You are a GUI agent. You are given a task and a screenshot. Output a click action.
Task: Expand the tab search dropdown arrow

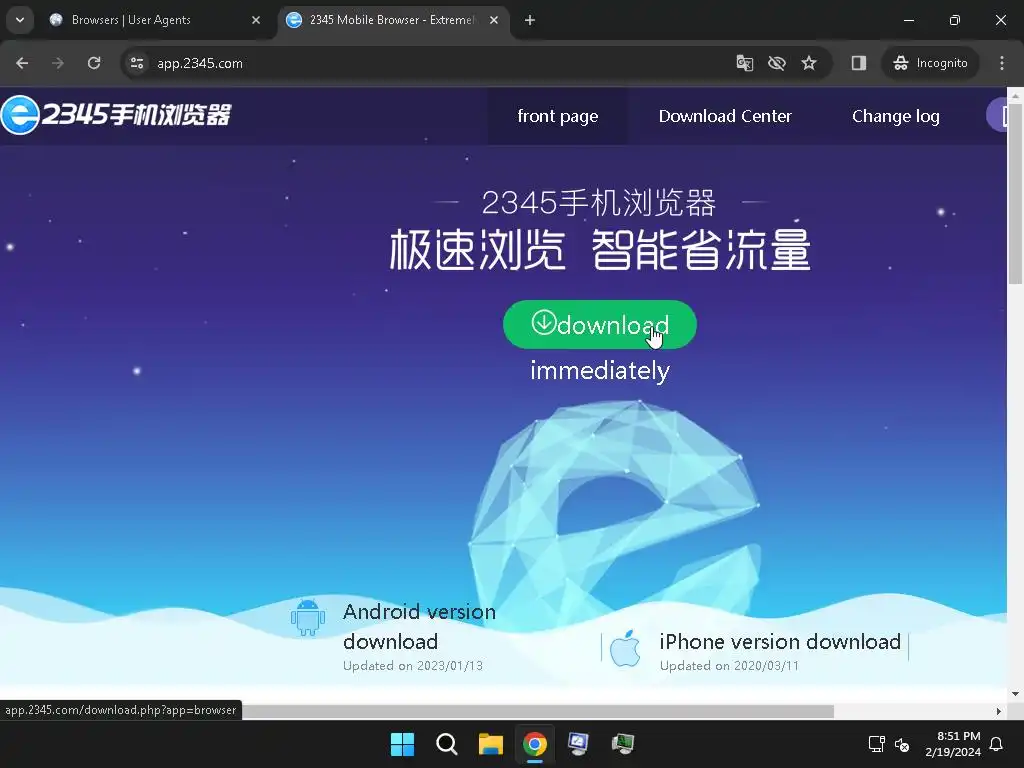pyautogui.click(x=20, y=20)
